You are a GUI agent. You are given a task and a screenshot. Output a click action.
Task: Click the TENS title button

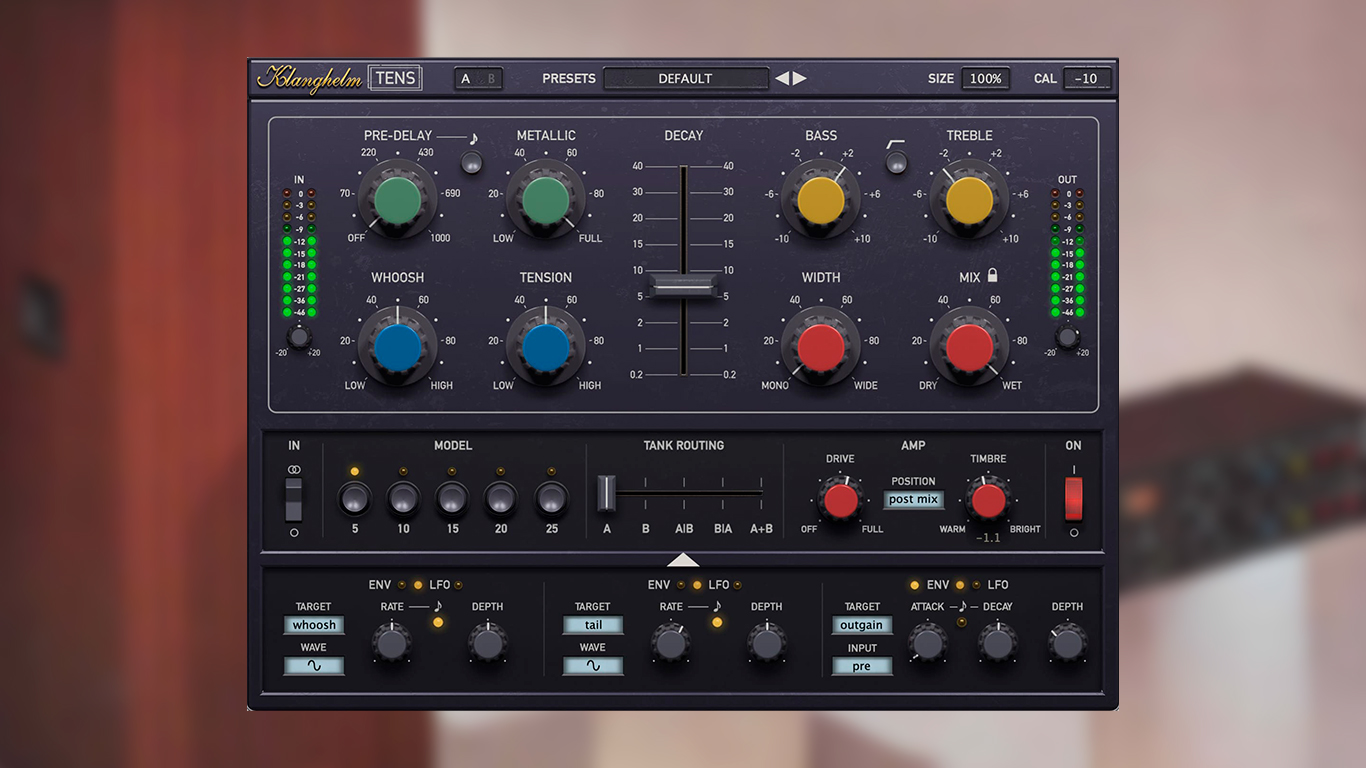click(x=395, y=79)
